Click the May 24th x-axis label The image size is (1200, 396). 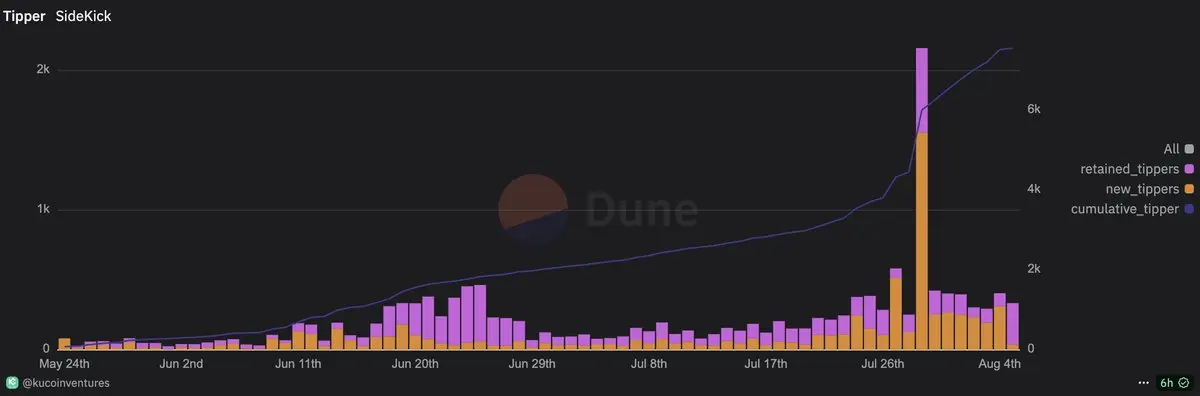click(64, 363)
